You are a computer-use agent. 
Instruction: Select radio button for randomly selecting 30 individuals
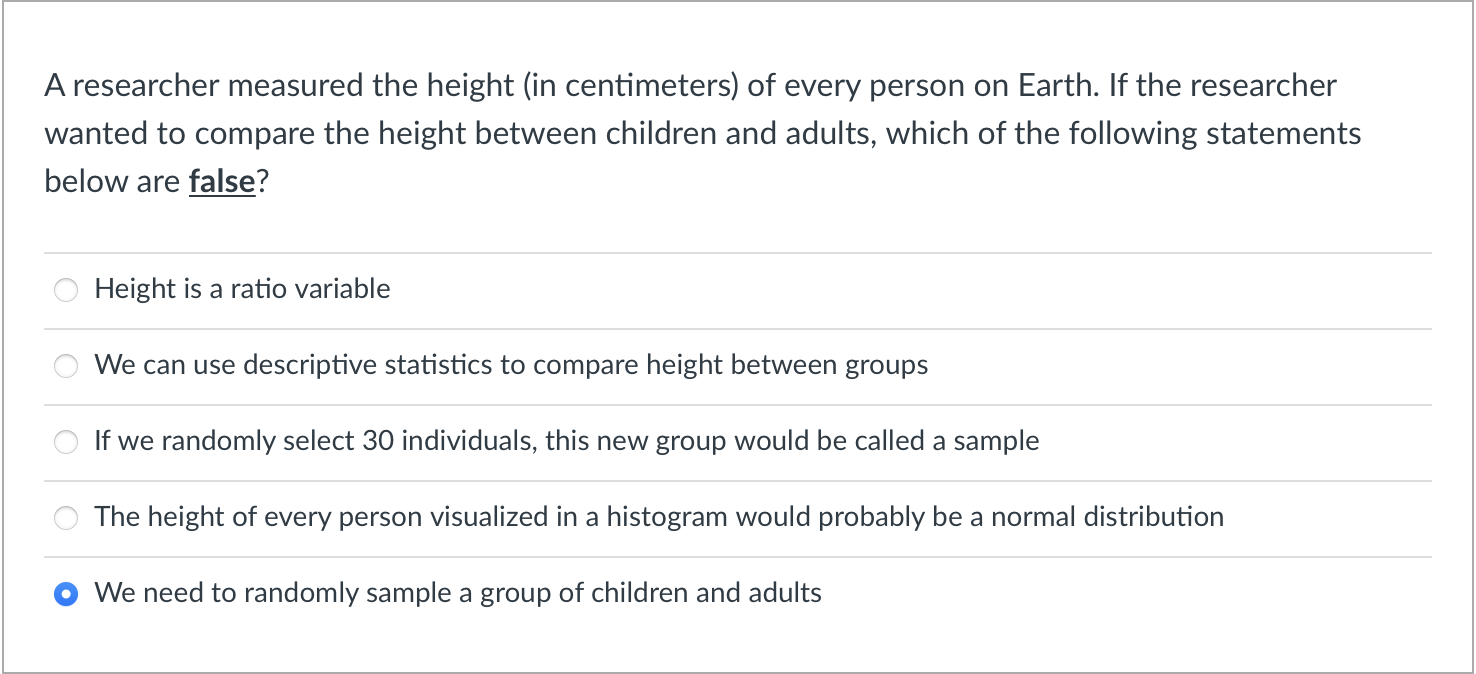tap(66, 442)
